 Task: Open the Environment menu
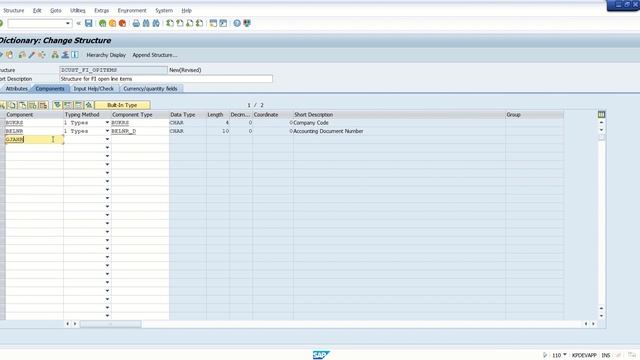132,10
